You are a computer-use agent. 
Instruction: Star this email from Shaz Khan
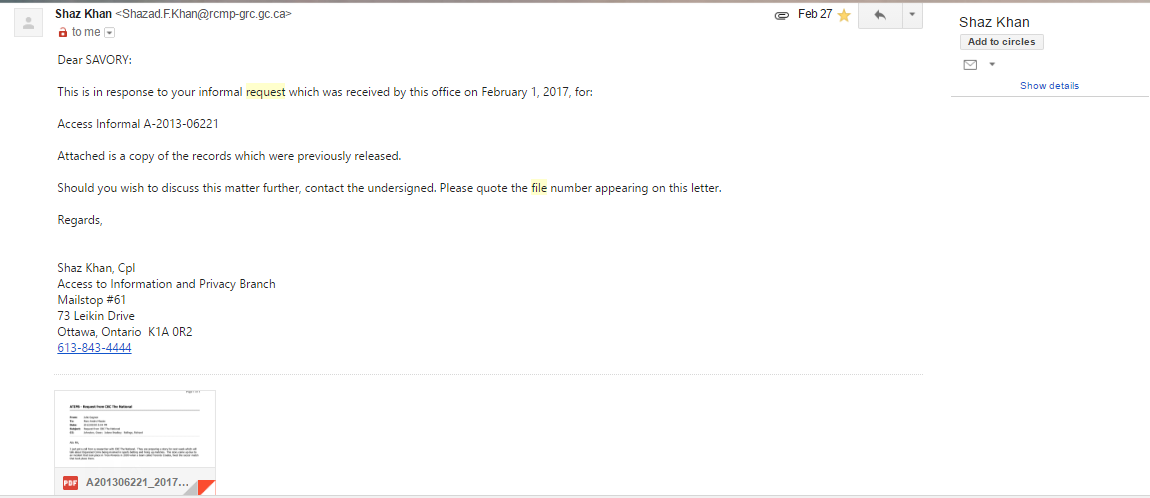844,15
